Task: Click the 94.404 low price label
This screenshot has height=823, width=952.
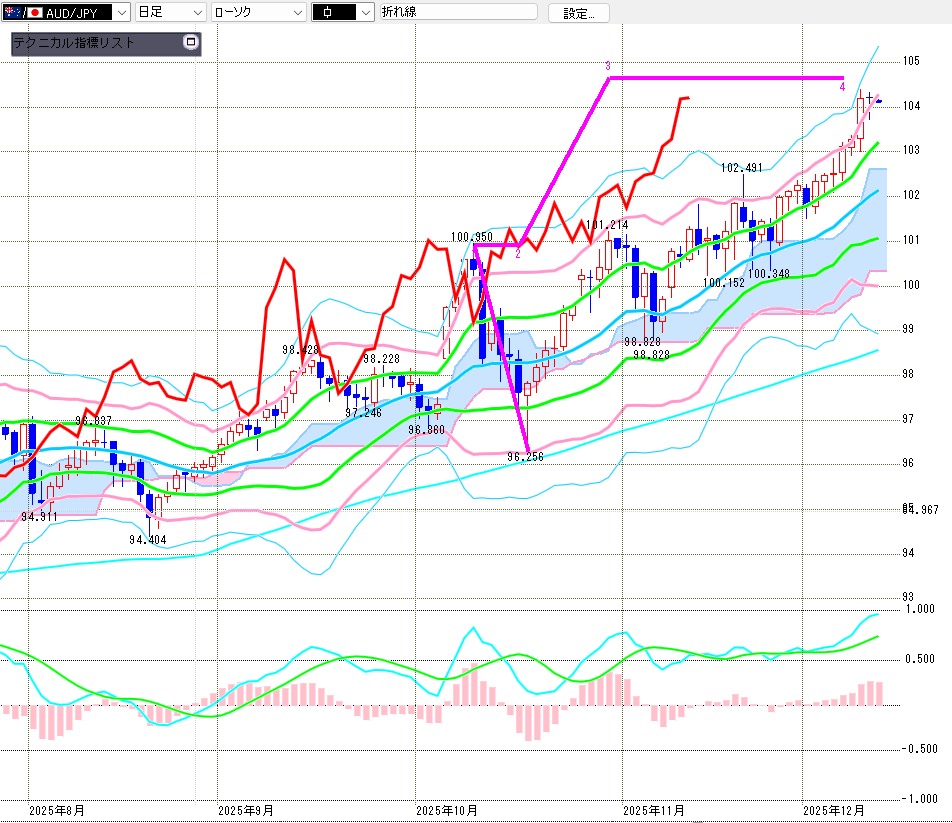Action: 147,539
